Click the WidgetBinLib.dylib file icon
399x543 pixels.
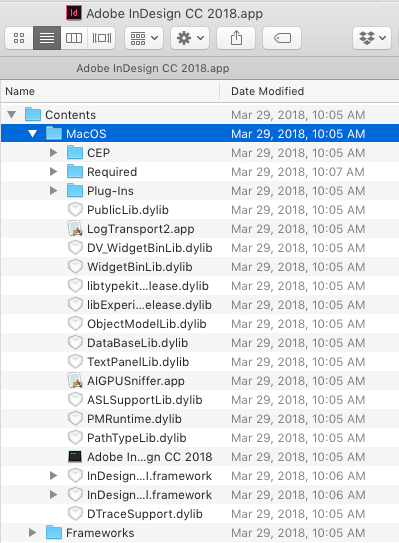tap(75, 267)
